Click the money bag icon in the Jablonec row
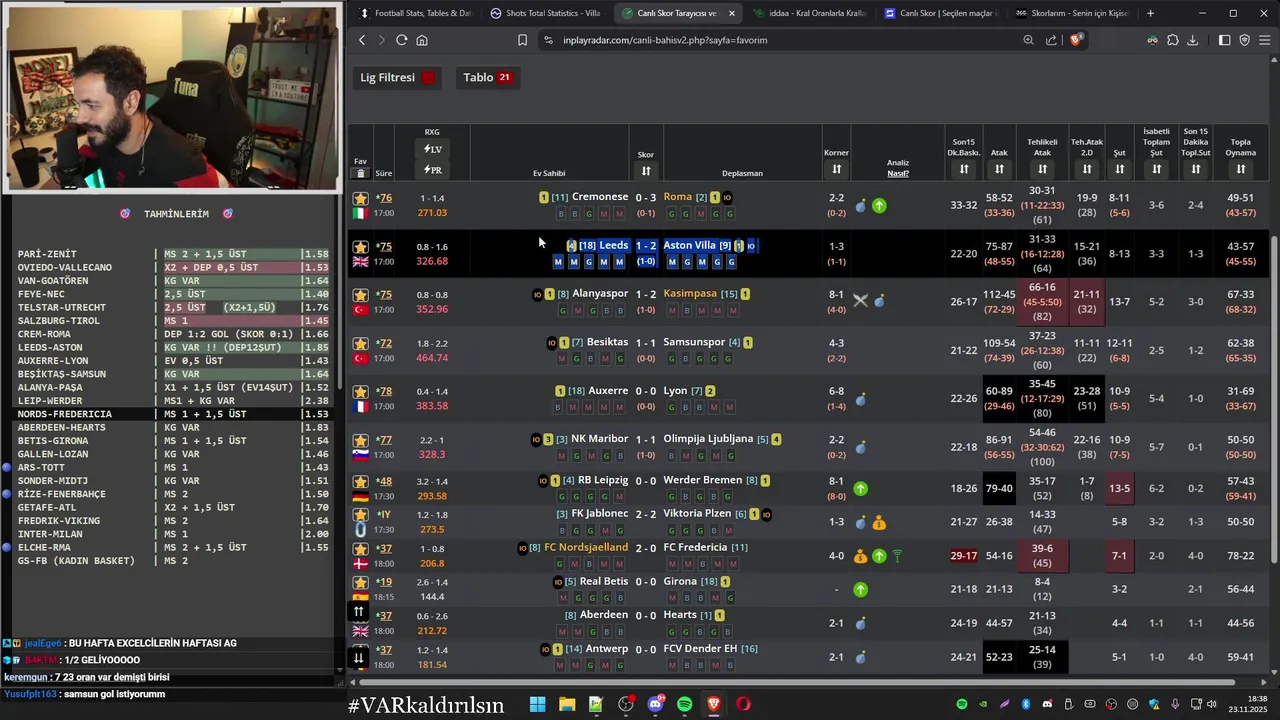This screenshot has width=1280, height=720. (879, 522)
